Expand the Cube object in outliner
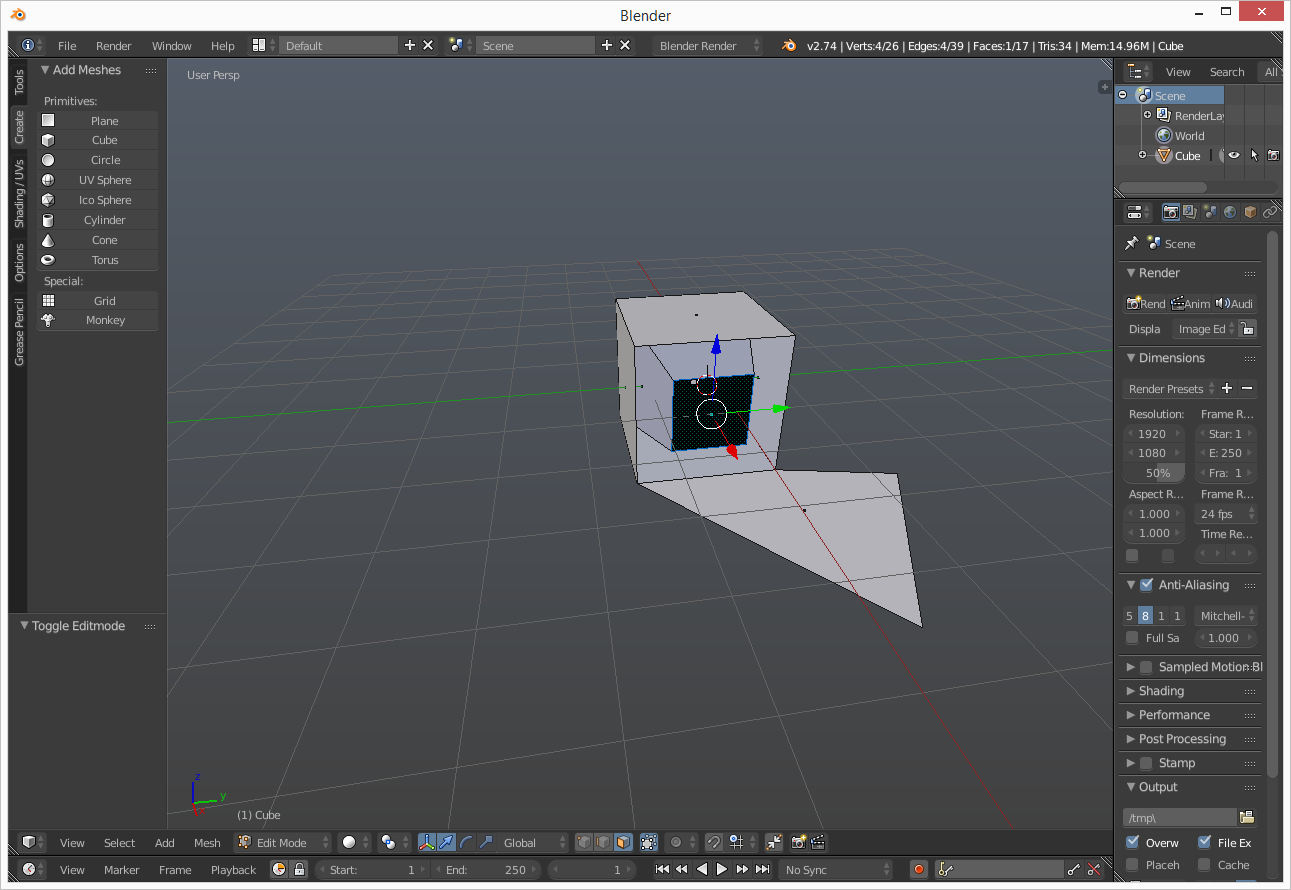Viewport: 1291px width, 890px height. [1142, 155]
